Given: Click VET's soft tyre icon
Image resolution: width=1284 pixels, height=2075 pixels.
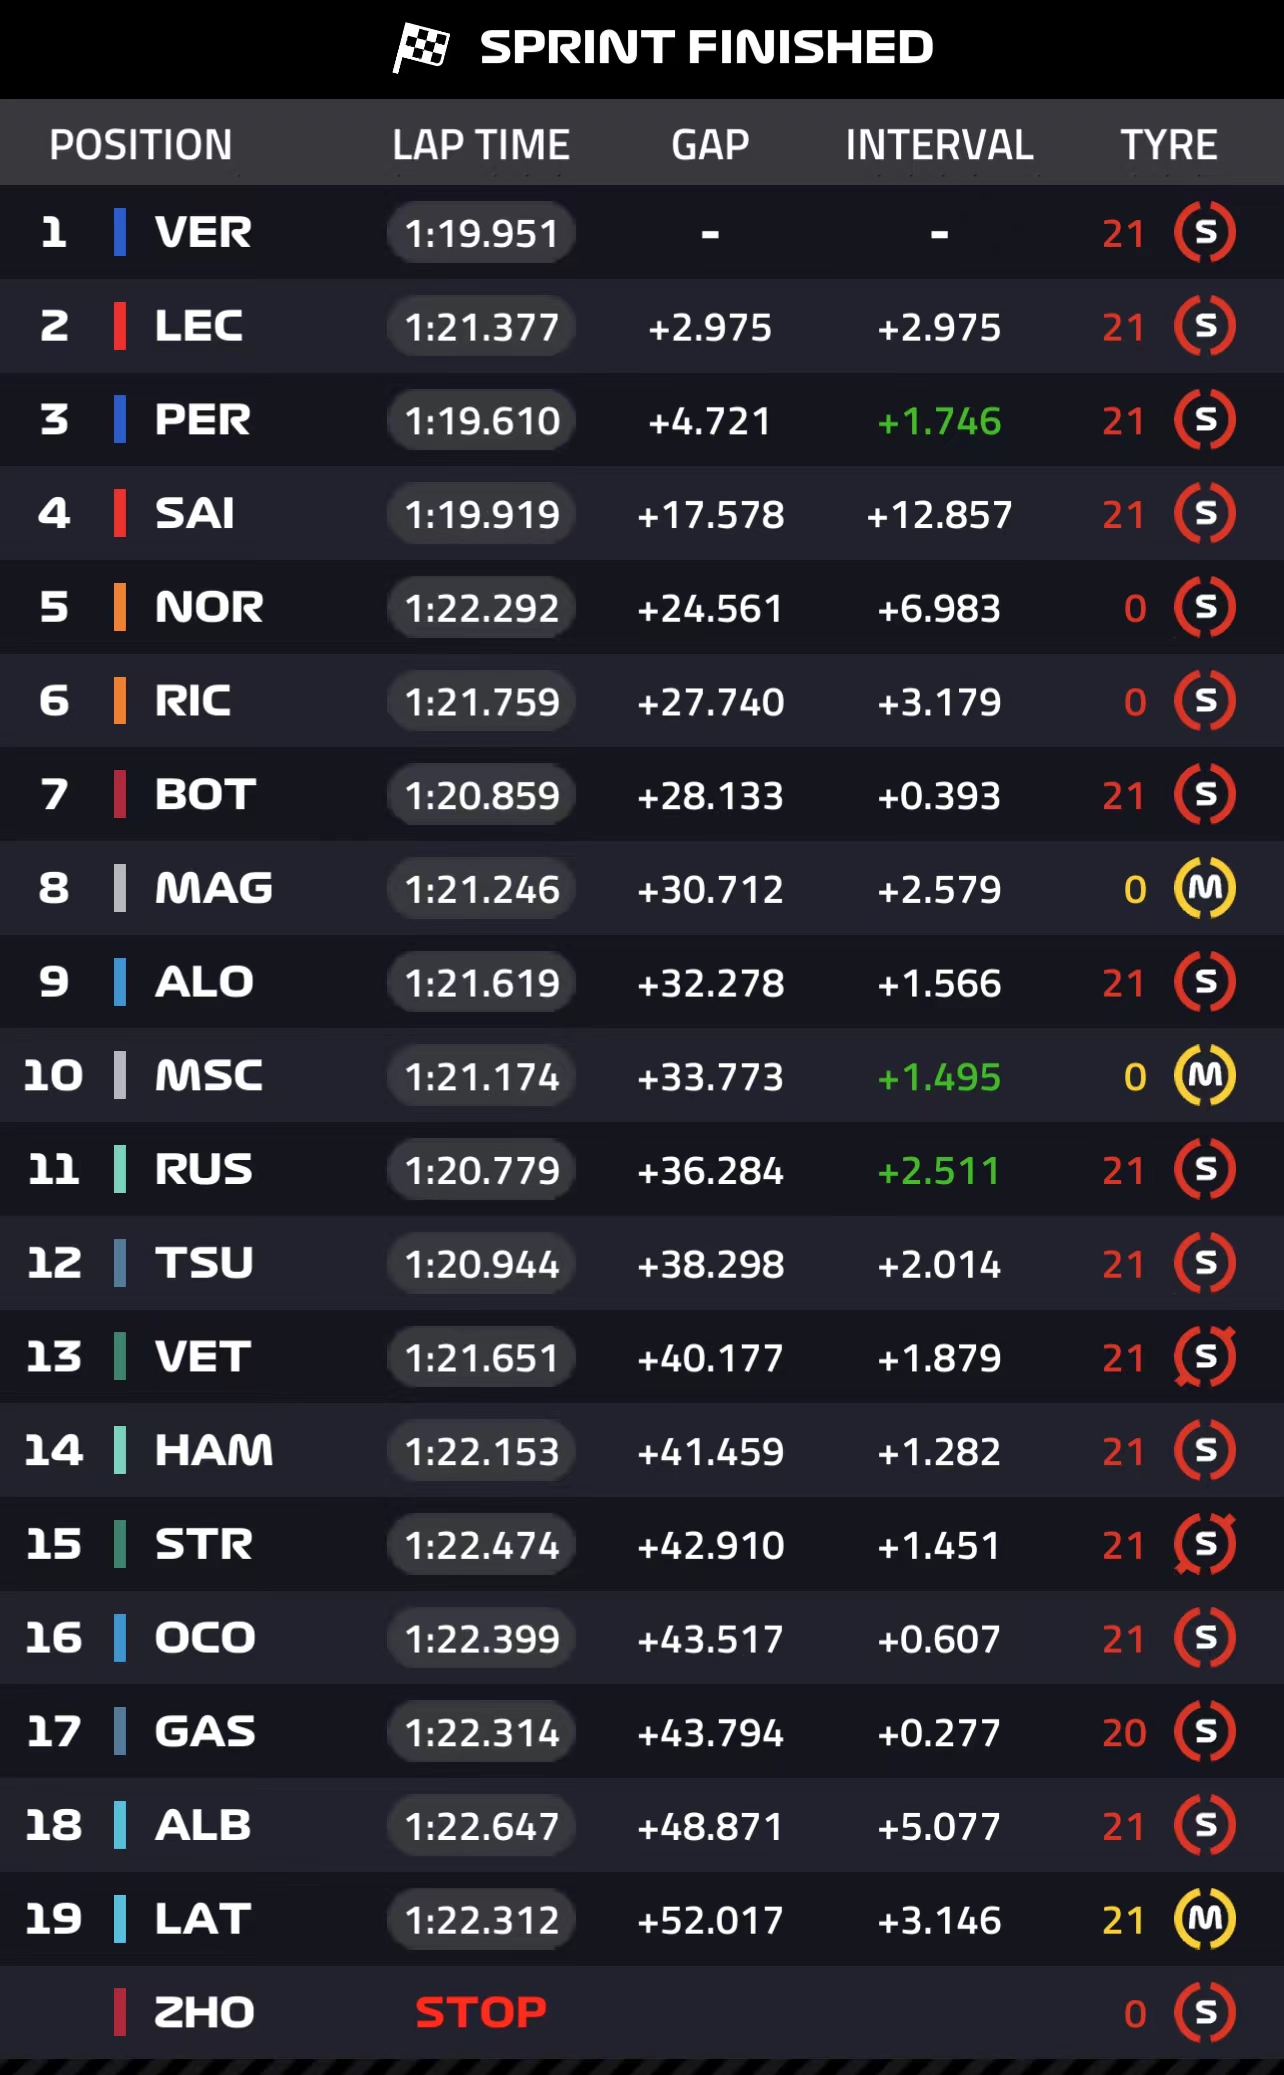Looking at the screenshot, I should click(1205, 1357).
